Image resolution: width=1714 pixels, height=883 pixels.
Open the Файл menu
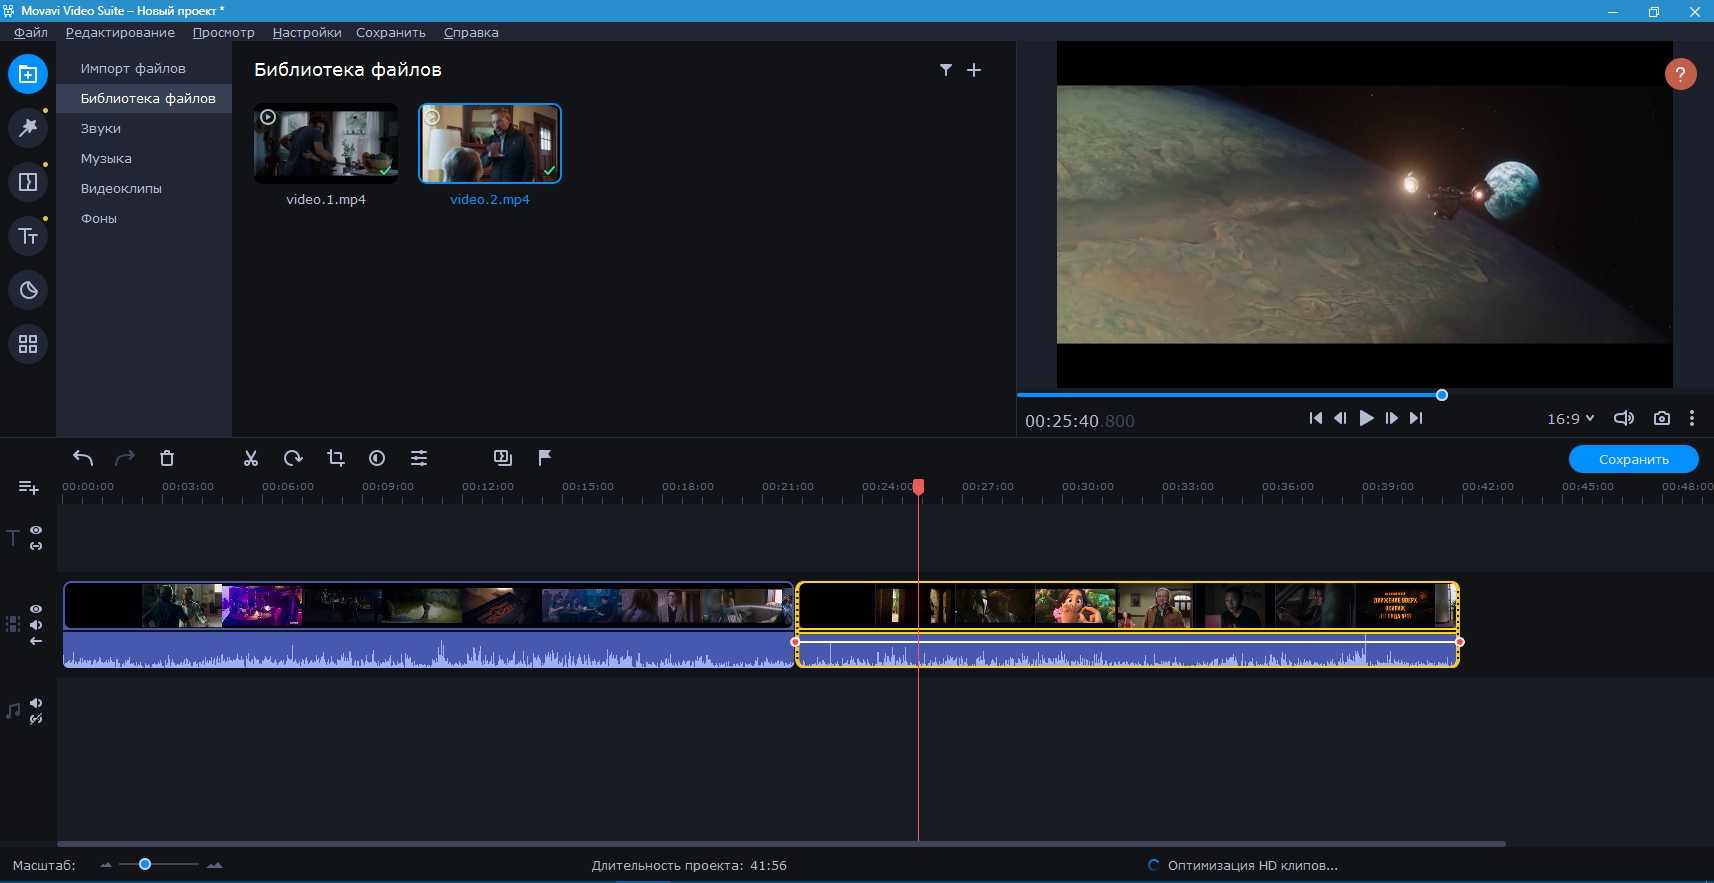[31, 32]
